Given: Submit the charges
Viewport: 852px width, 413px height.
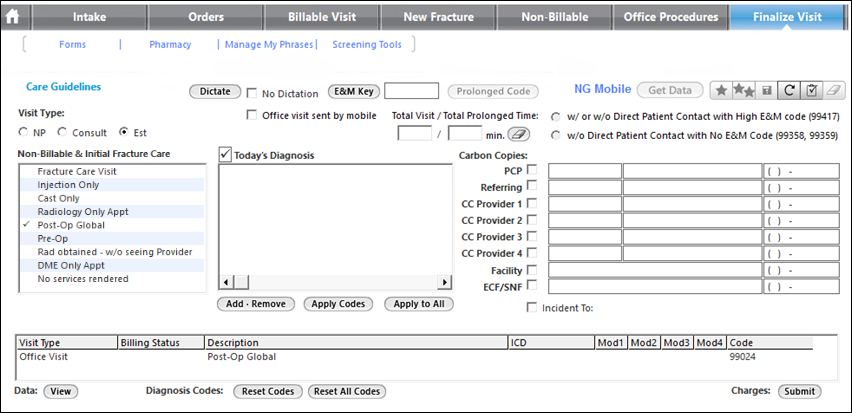Looking at the screenshot, I should pyautogui.click(x=799, y=391).
